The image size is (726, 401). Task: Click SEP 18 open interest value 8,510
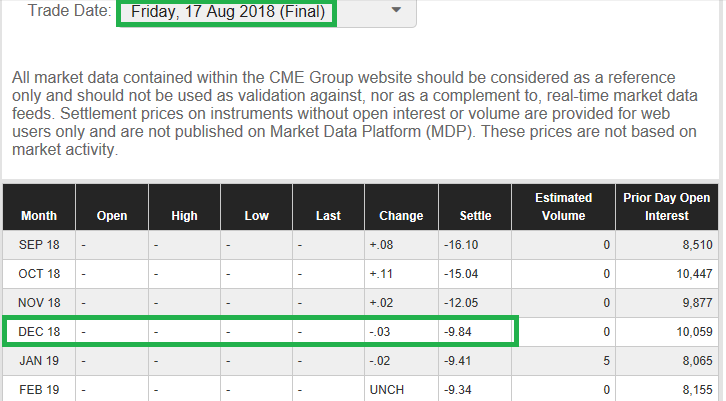(694, 244)
